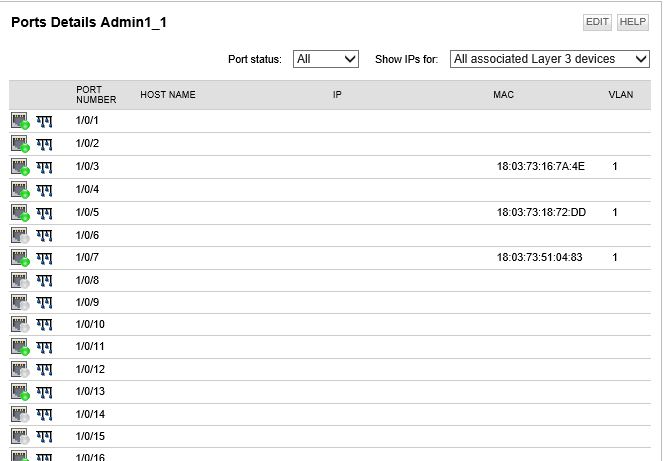
Task: Click the gray inactive port icon for 1/0/6
Action: (x=20, y=235)
